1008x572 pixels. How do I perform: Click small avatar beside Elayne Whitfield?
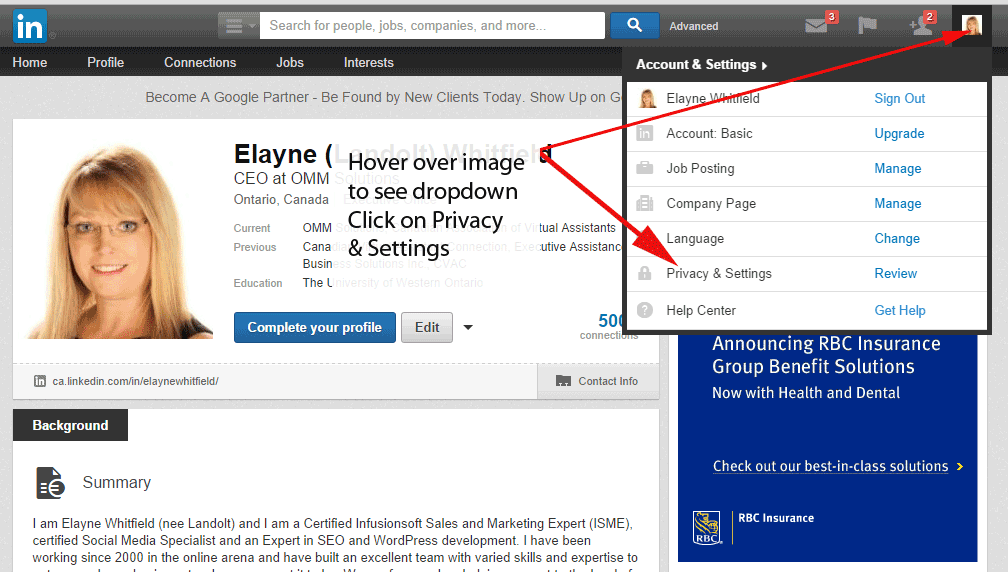[x=647, y=98]
